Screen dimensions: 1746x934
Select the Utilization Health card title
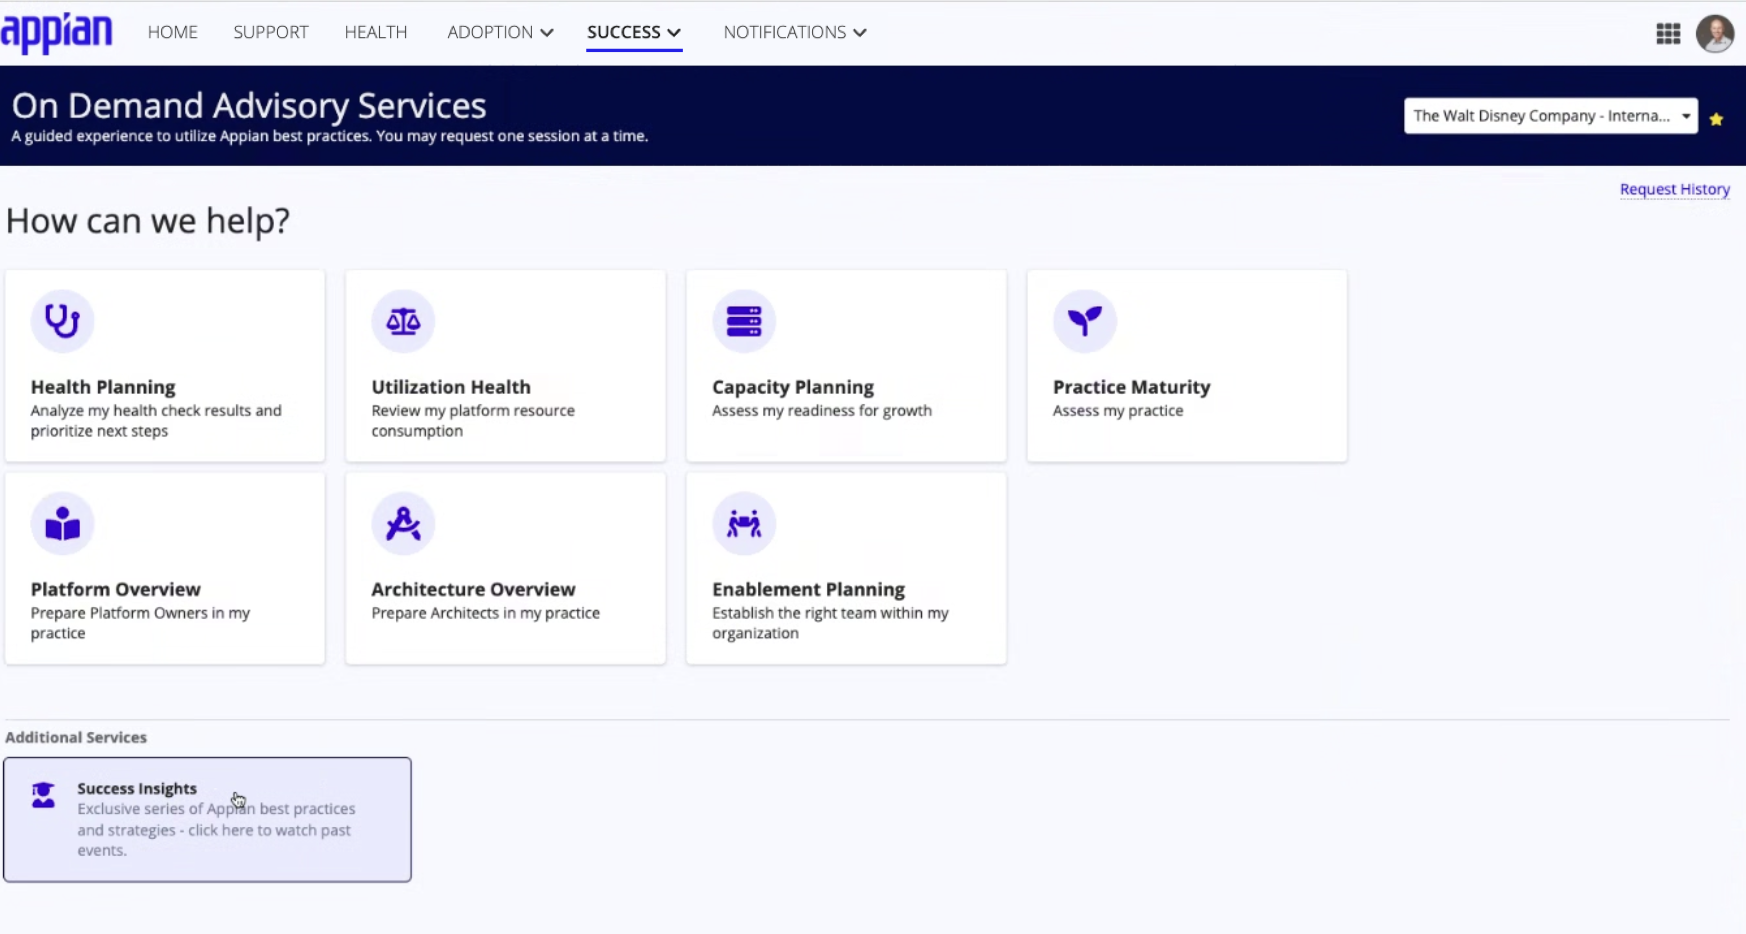451,387
